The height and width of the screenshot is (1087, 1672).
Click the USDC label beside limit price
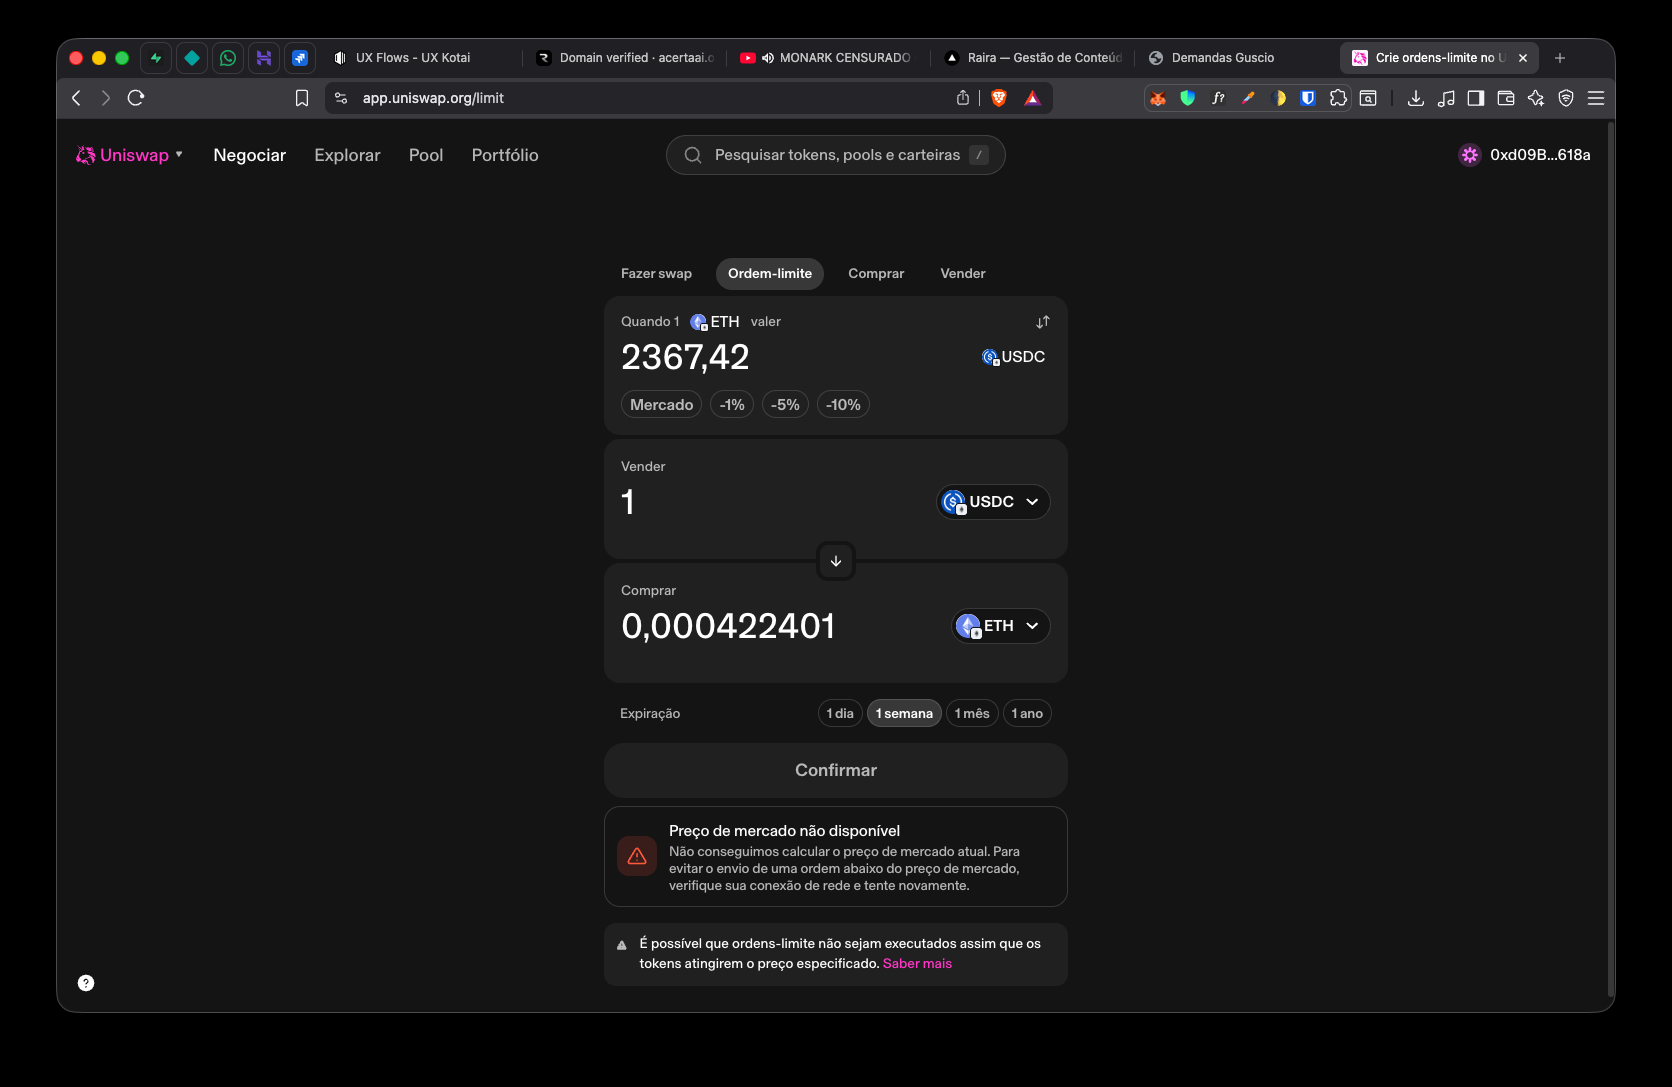tap(1014, 357)
